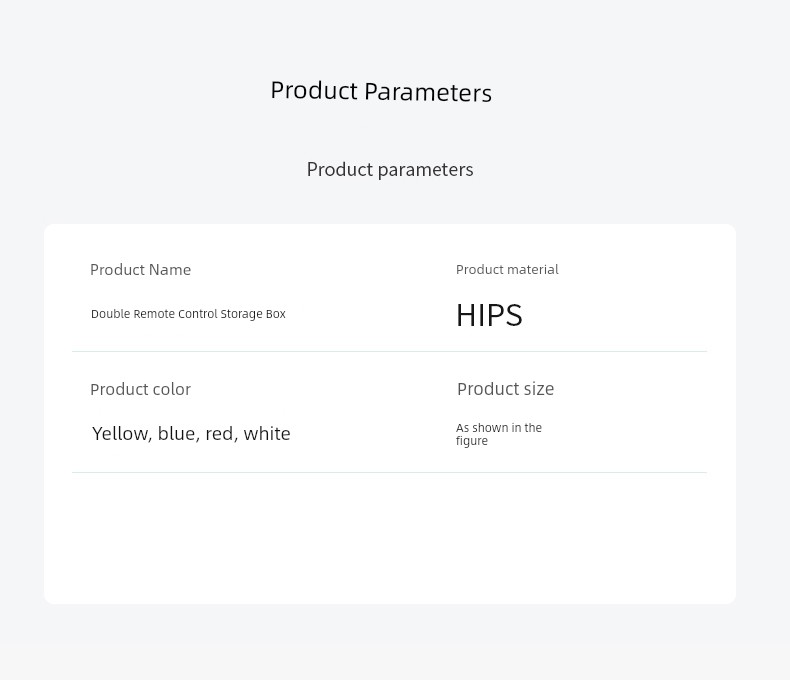The width and height of the screenshot is (790, 680).
Task: Click the word red in the color list
Action: point(221,434)
